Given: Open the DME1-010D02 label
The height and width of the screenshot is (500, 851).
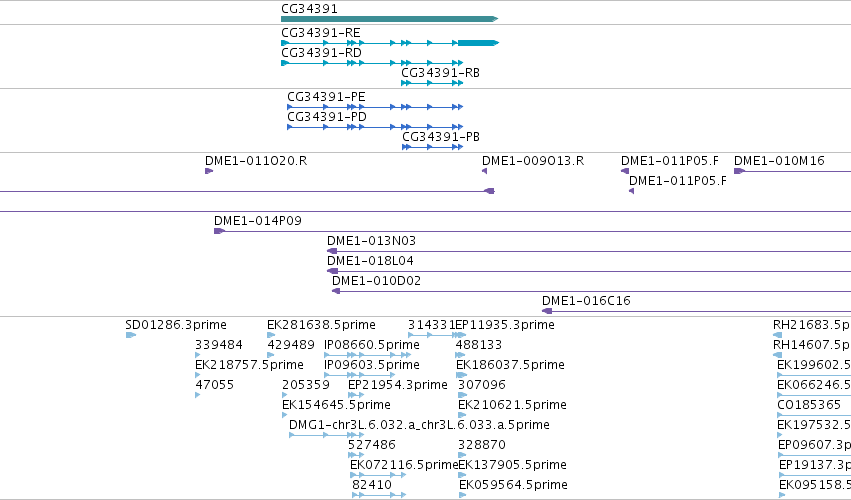Looking at the screenshot, I should [x=376, y=281].
